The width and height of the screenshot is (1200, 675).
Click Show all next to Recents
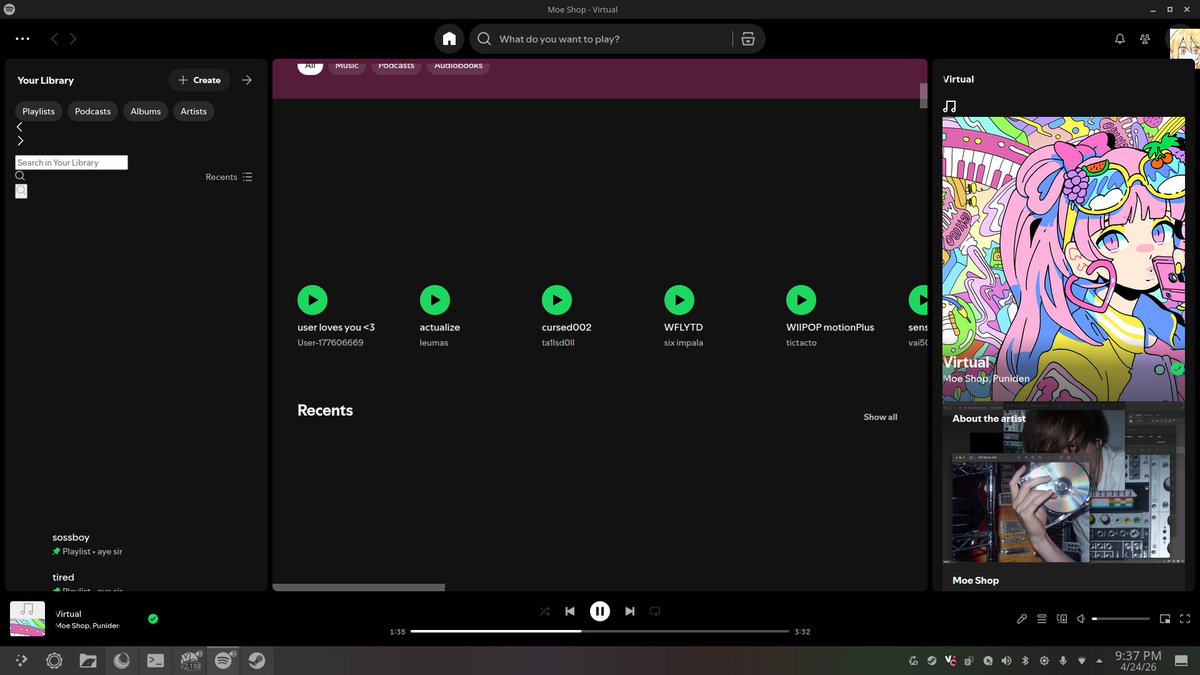click(x=880, y=417)
